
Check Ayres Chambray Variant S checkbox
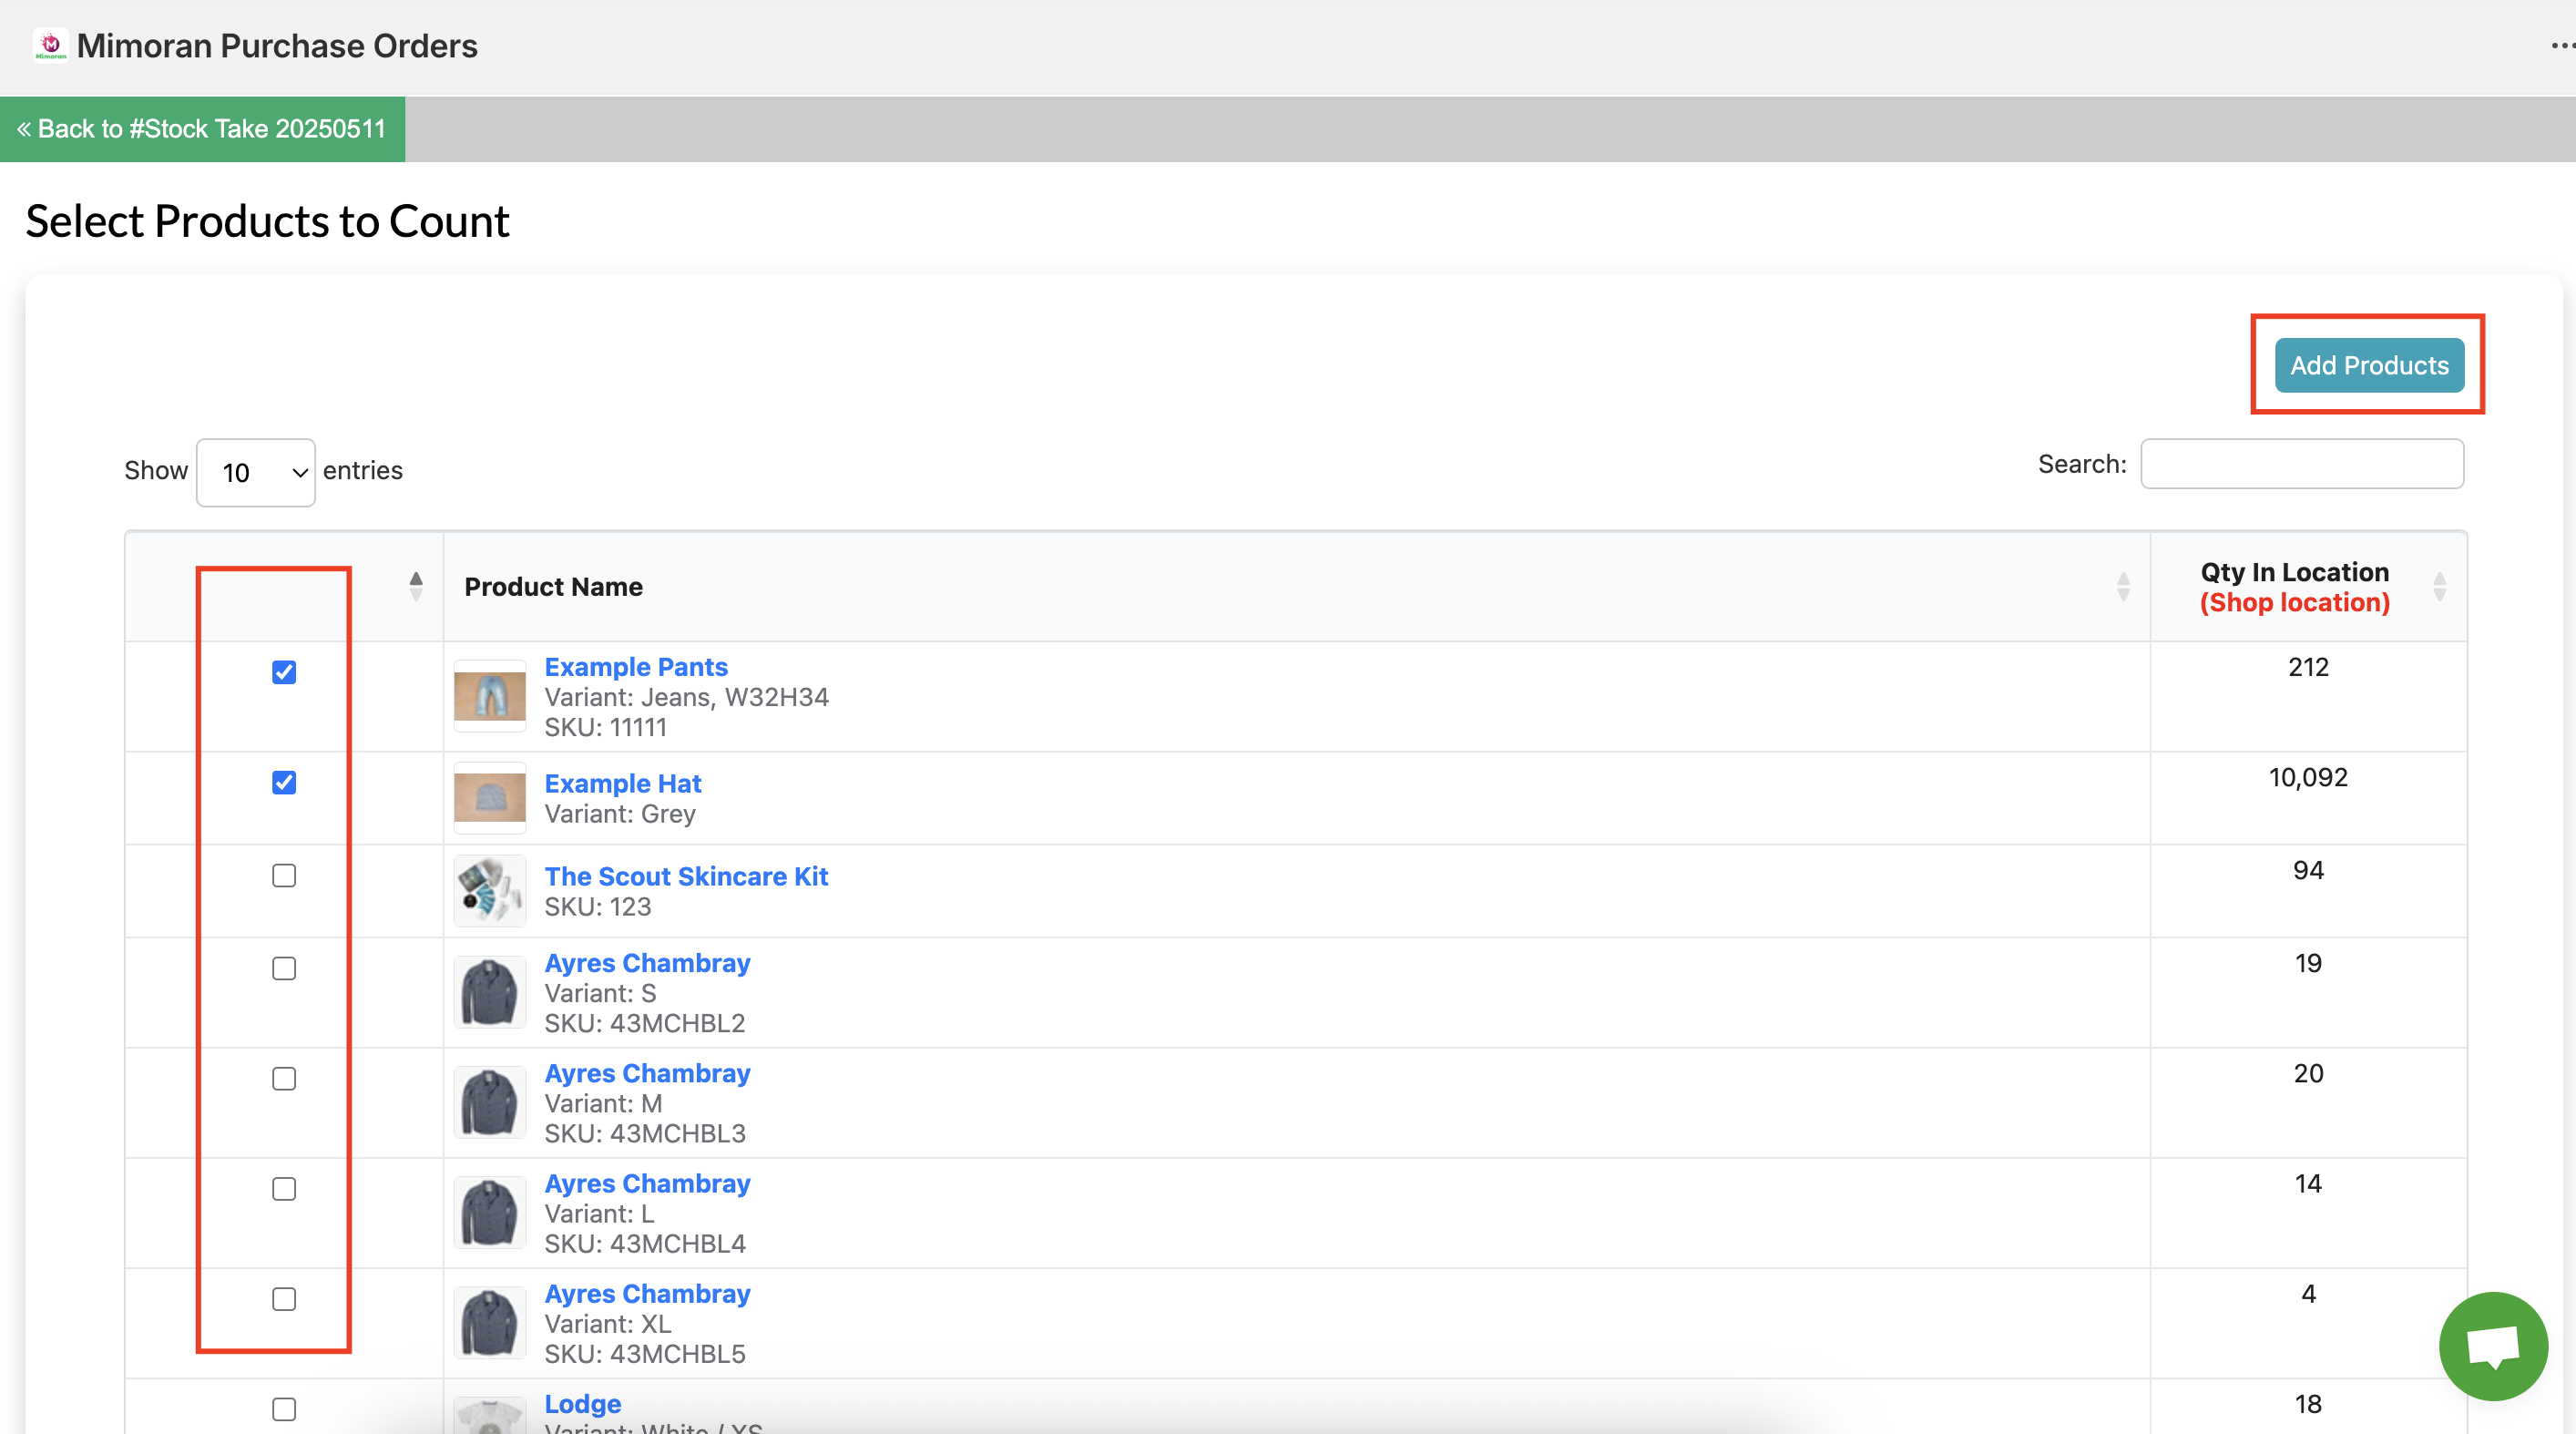tap(284, 968)
